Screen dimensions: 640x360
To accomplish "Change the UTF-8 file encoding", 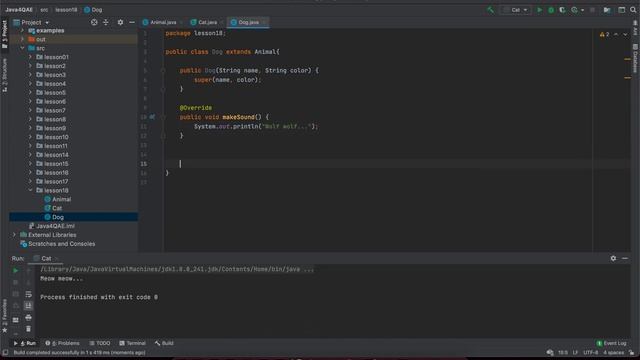I will click(x=591, y=353).
